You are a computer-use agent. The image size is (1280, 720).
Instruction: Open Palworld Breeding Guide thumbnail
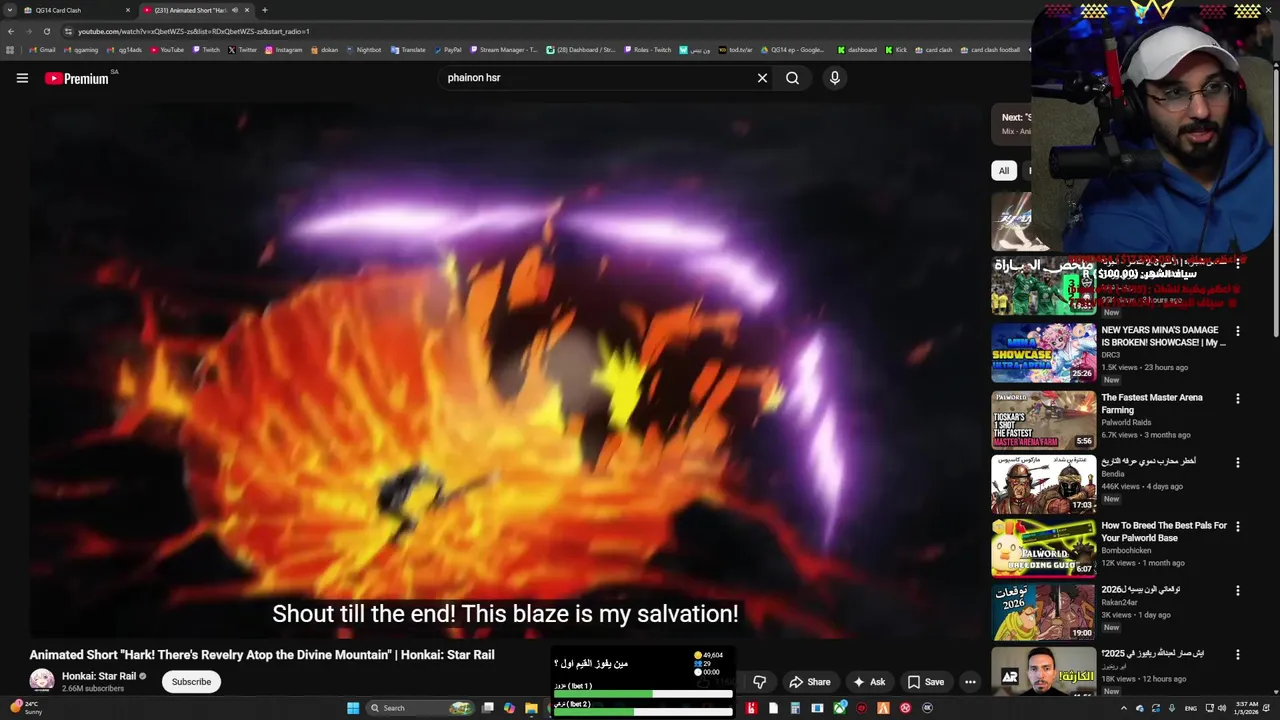(1043, 548)
